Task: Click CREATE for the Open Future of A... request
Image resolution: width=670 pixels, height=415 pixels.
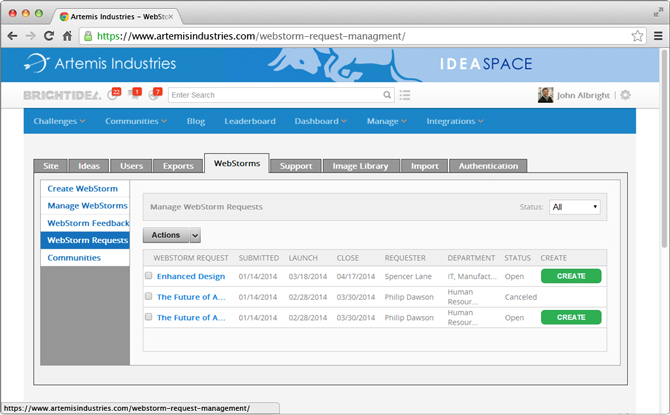Action: click(571, 317)
